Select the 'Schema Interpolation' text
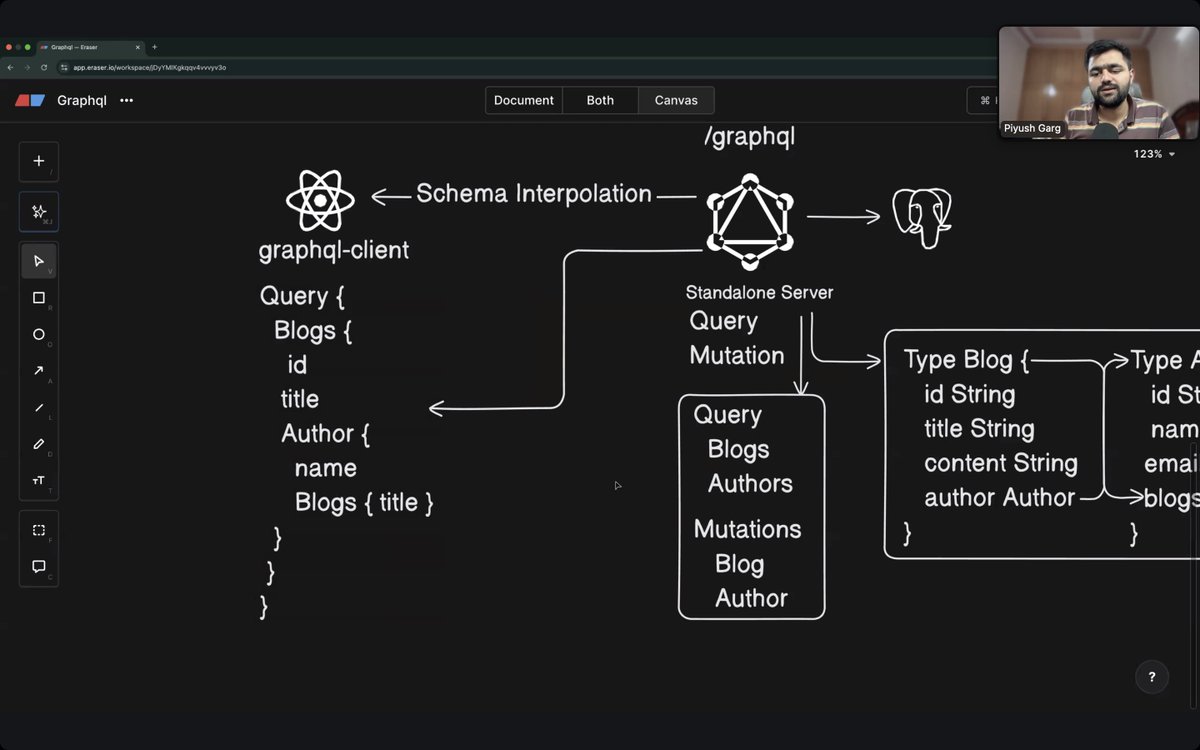 click(534, 194)
